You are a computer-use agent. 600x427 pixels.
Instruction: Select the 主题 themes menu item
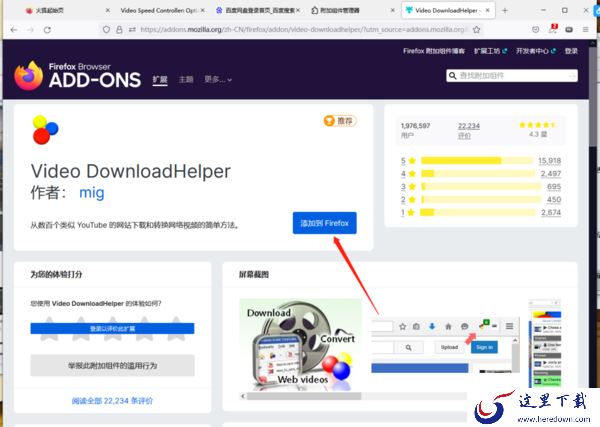pos(186,80)
